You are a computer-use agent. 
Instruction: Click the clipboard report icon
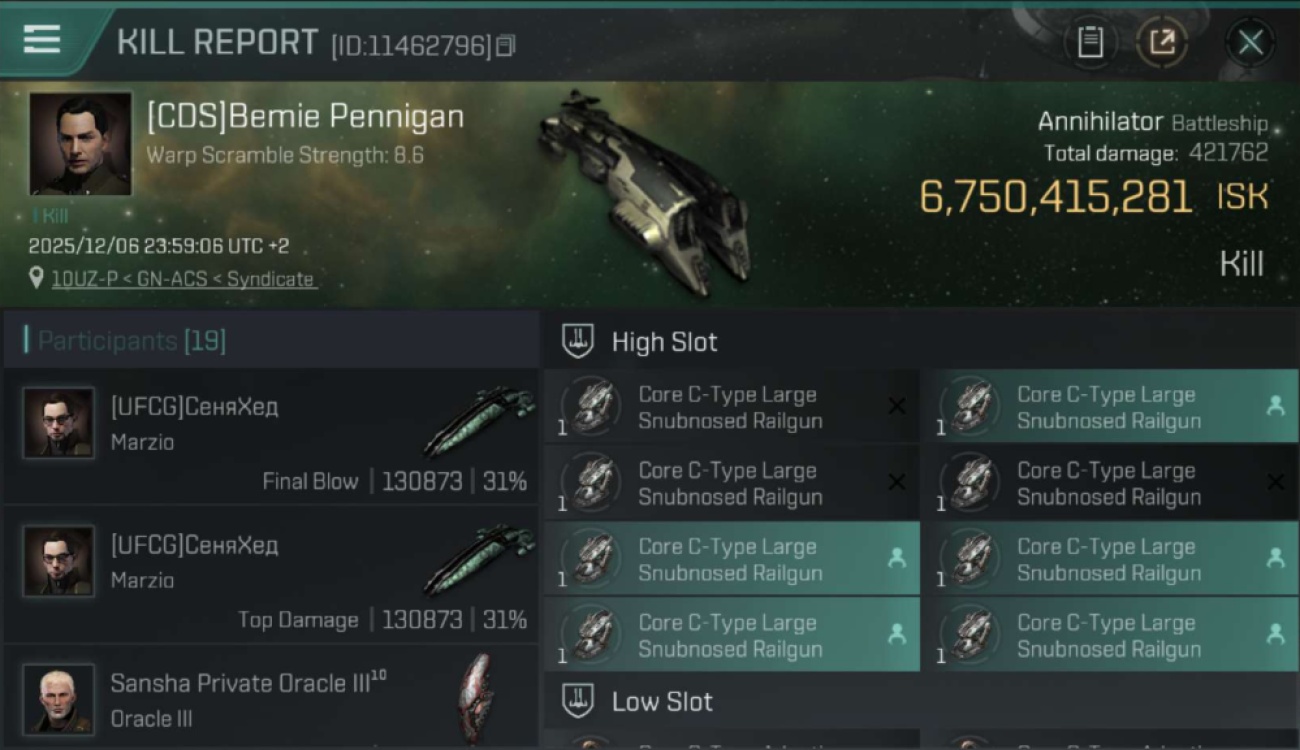click(1090, 42)
